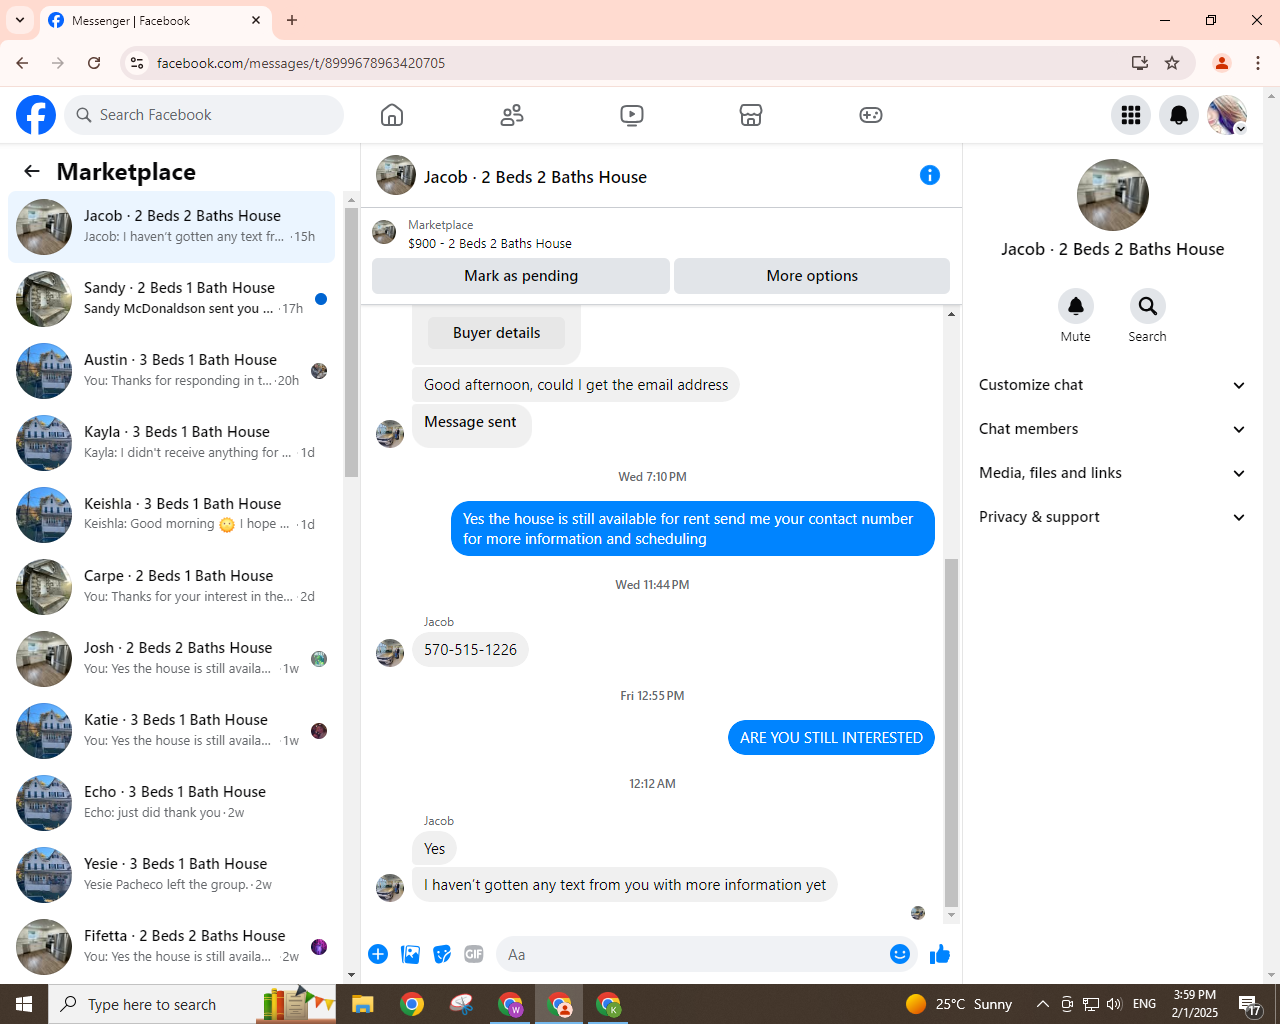The image size is (1280, 1024).
Task: Open File Explorer from taskbar
Action: tap(362, 1004)
